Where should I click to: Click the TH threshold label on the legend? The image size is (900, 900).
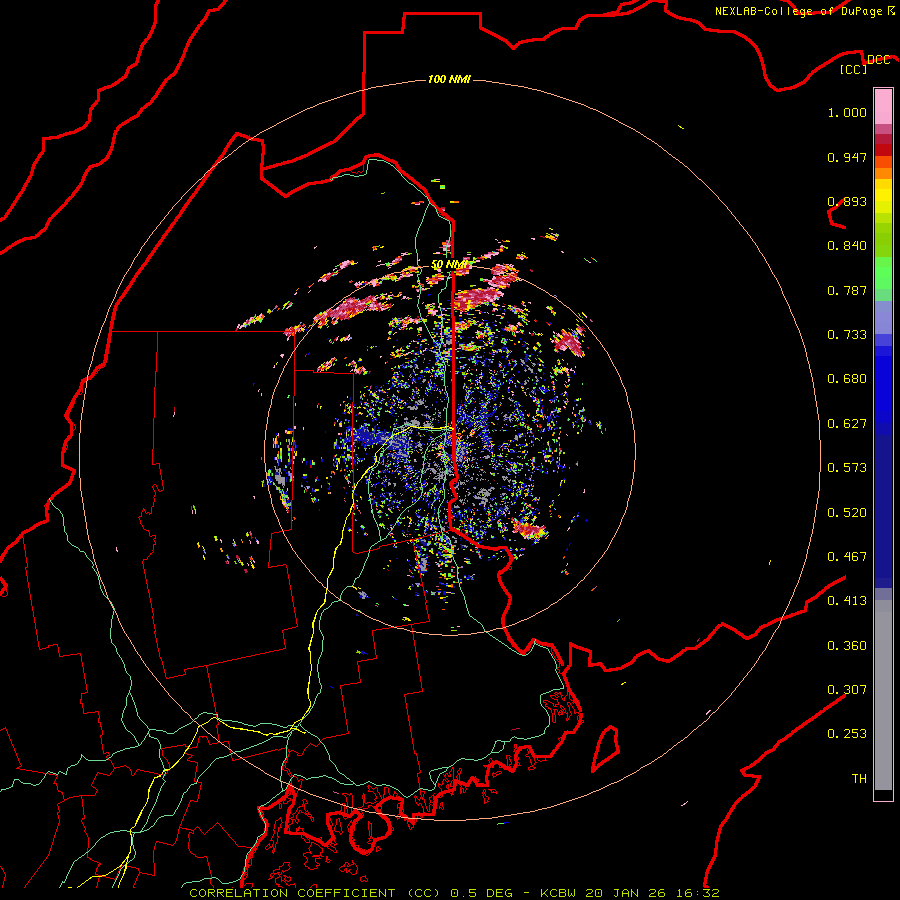click(x=859, y=779)
